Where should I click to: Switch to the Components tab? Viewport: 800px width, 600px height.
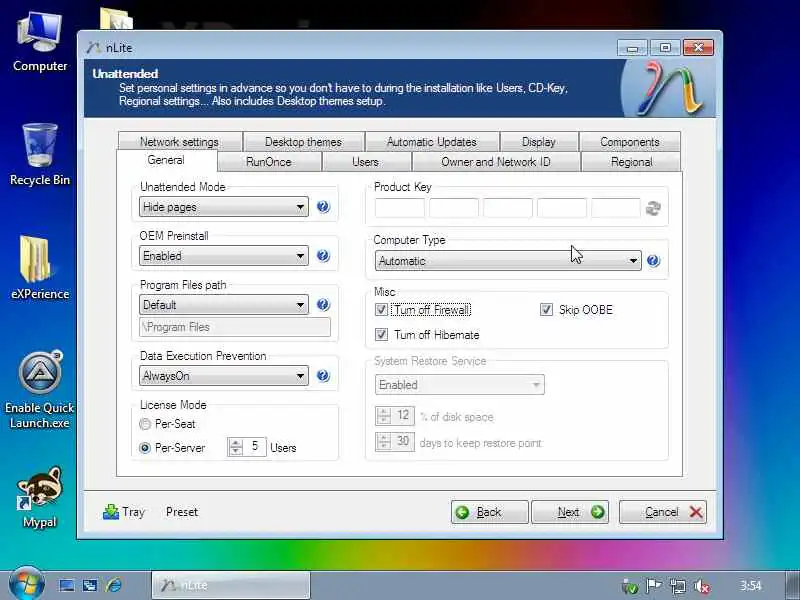coord(630,141)
